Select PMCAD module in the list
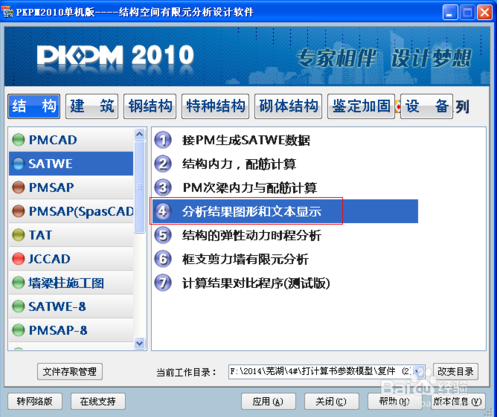Screen dimensions: 499x417 71,140
